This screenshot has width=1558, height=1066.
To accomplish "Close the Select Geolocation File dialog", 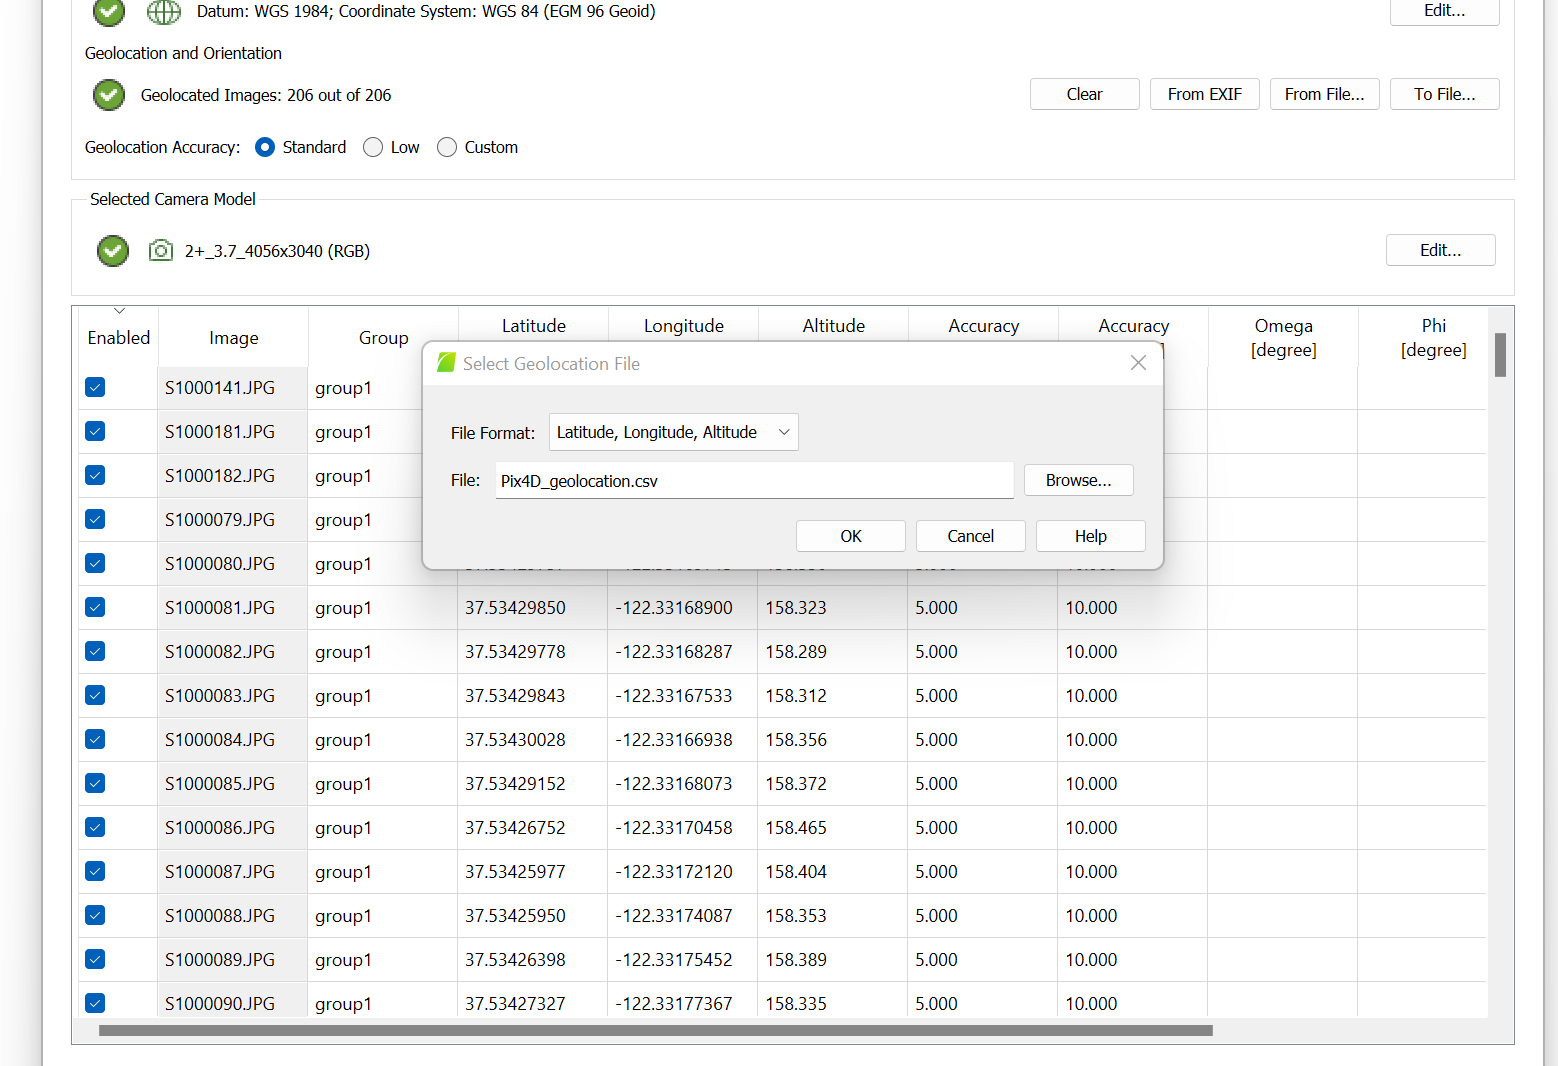I will click(1138, 363).
